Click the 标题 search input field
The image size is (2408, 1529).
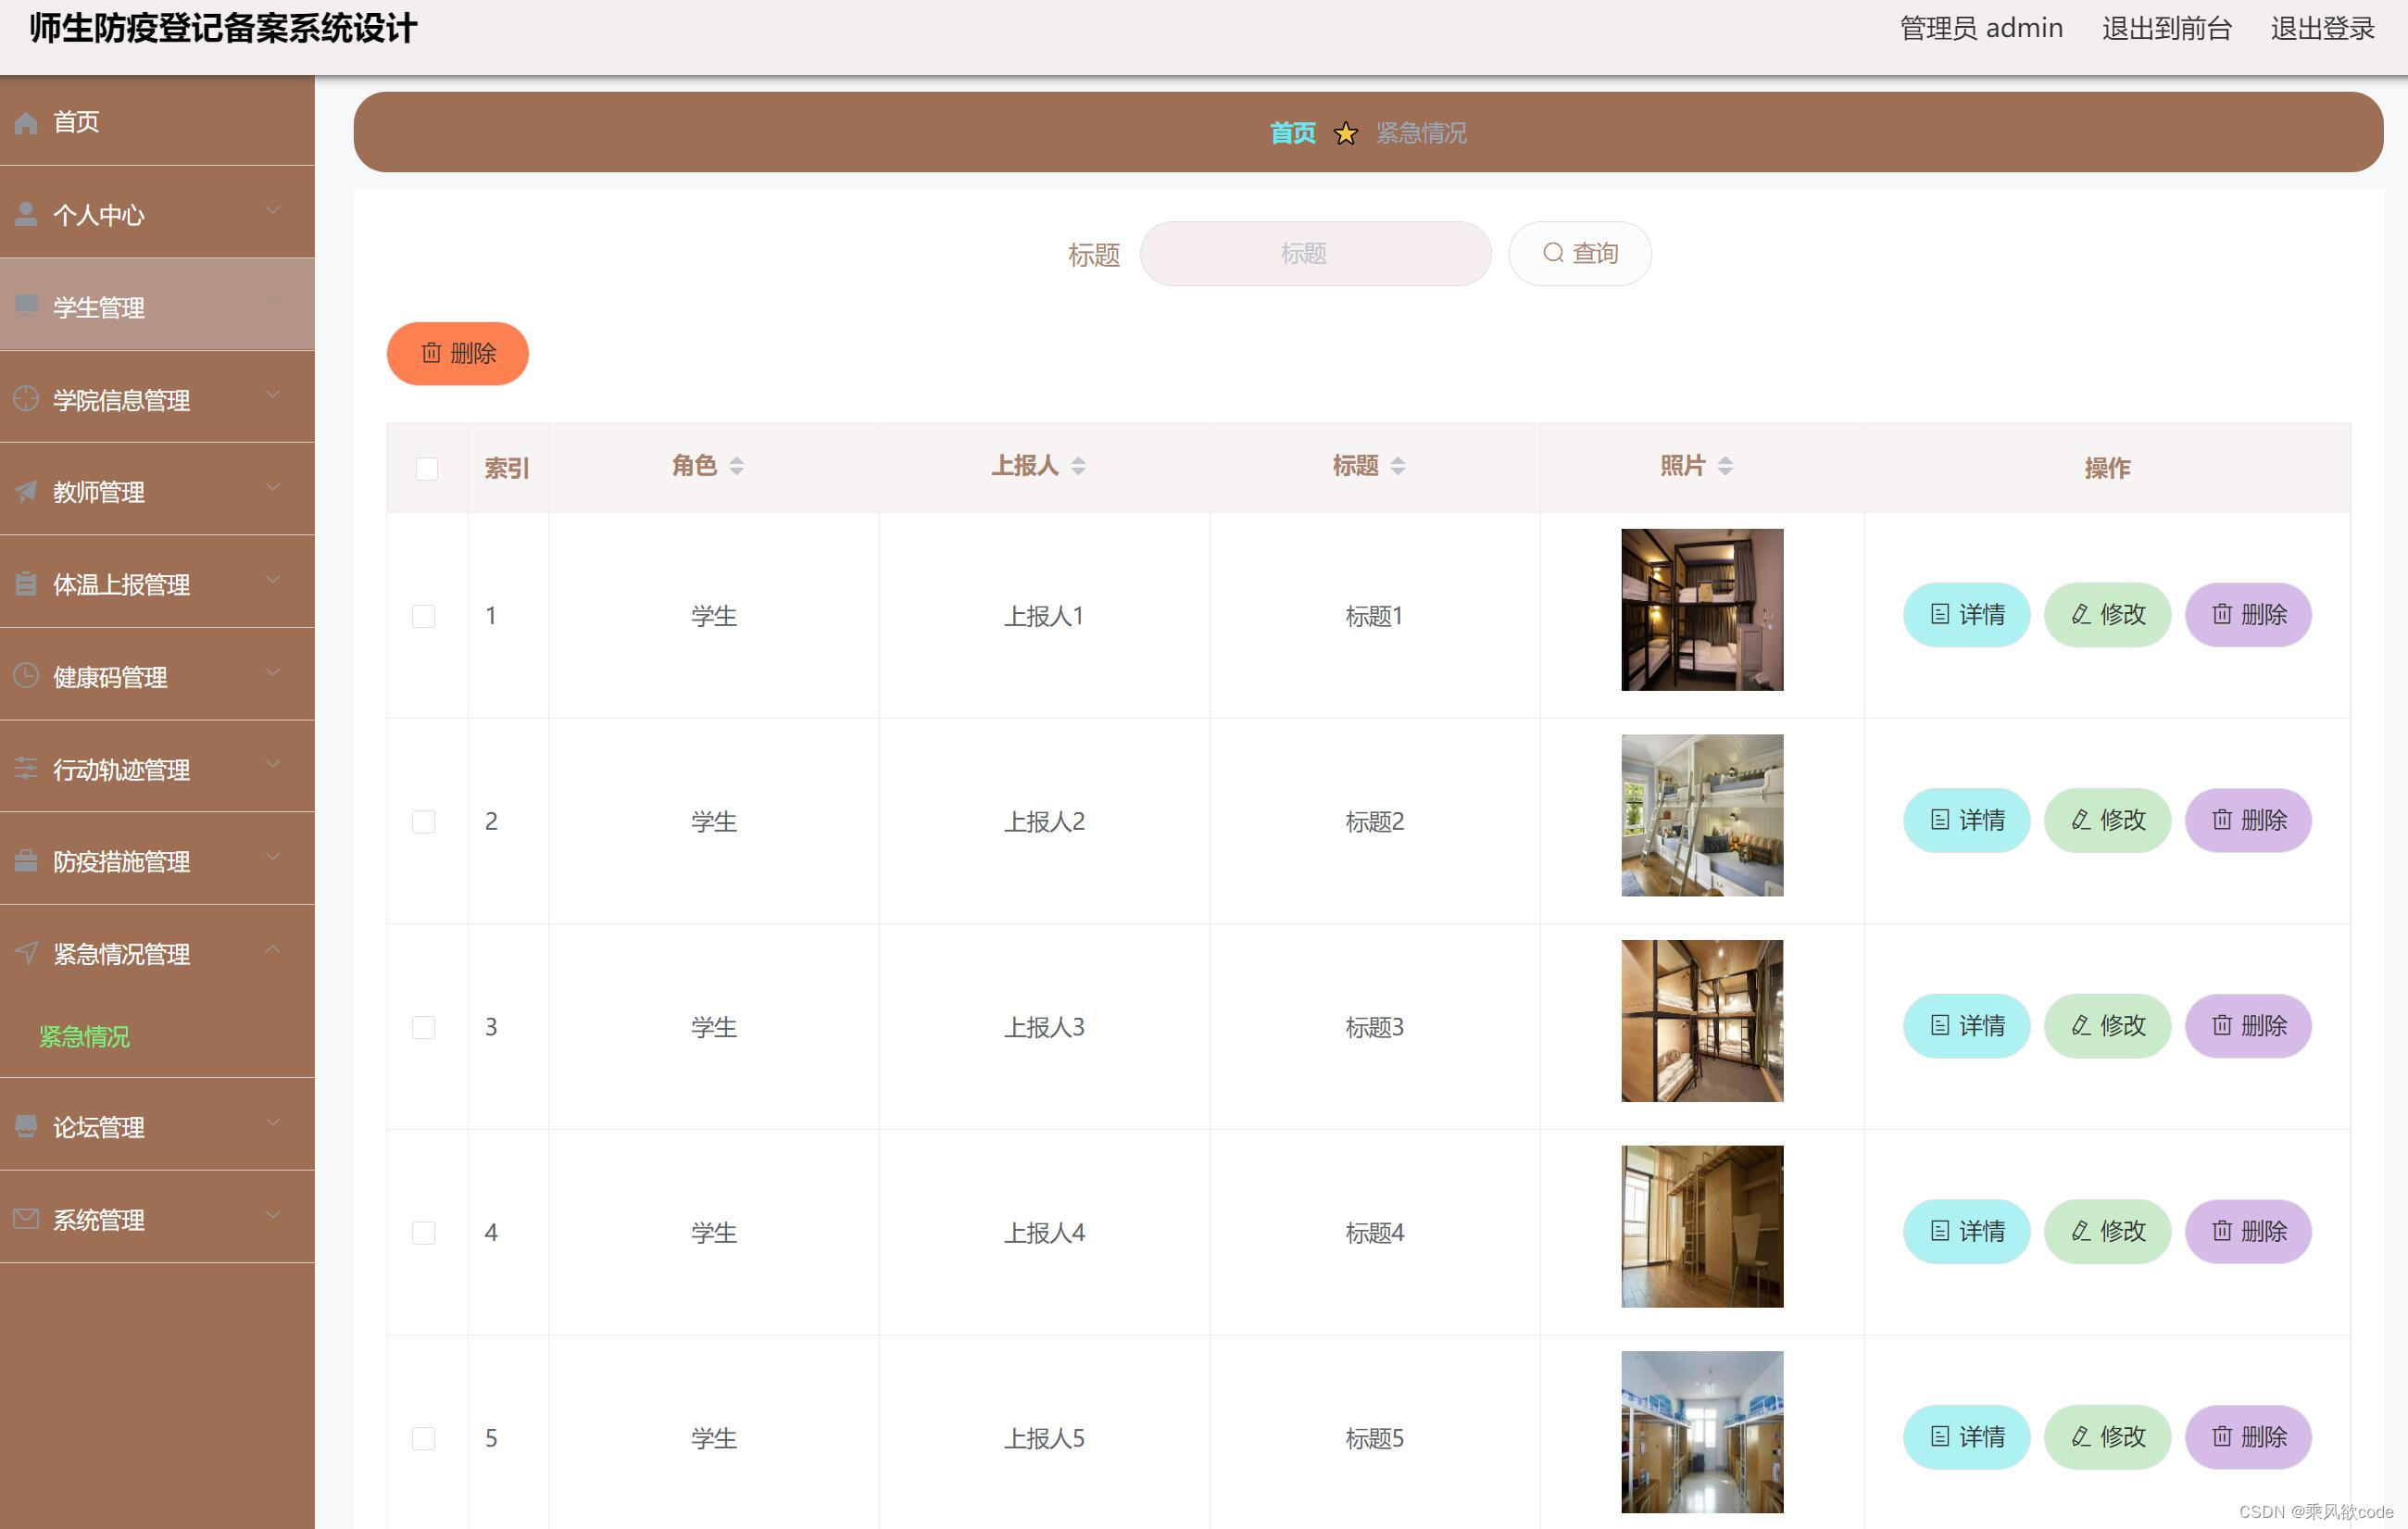point(1315,254)
